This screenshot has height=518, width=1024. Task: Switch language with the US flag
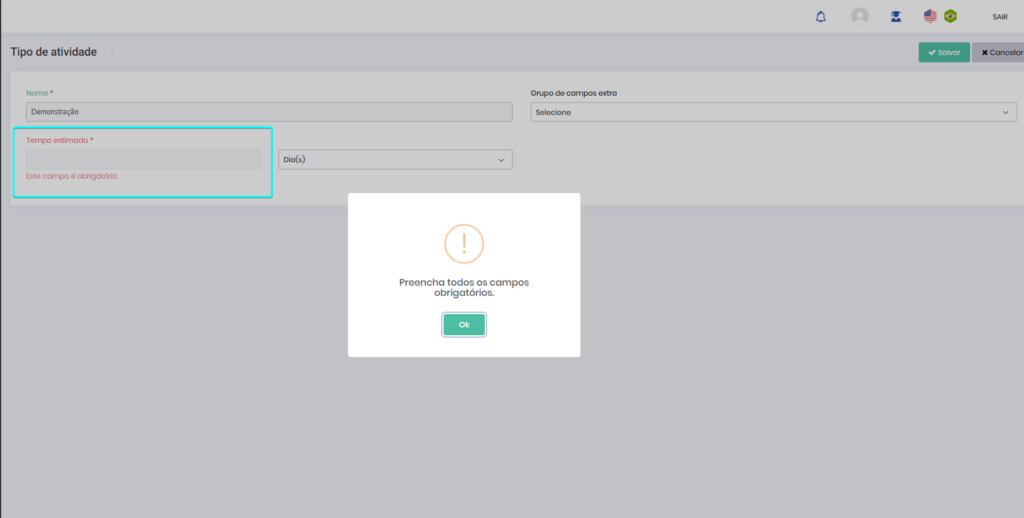[930, 16]
